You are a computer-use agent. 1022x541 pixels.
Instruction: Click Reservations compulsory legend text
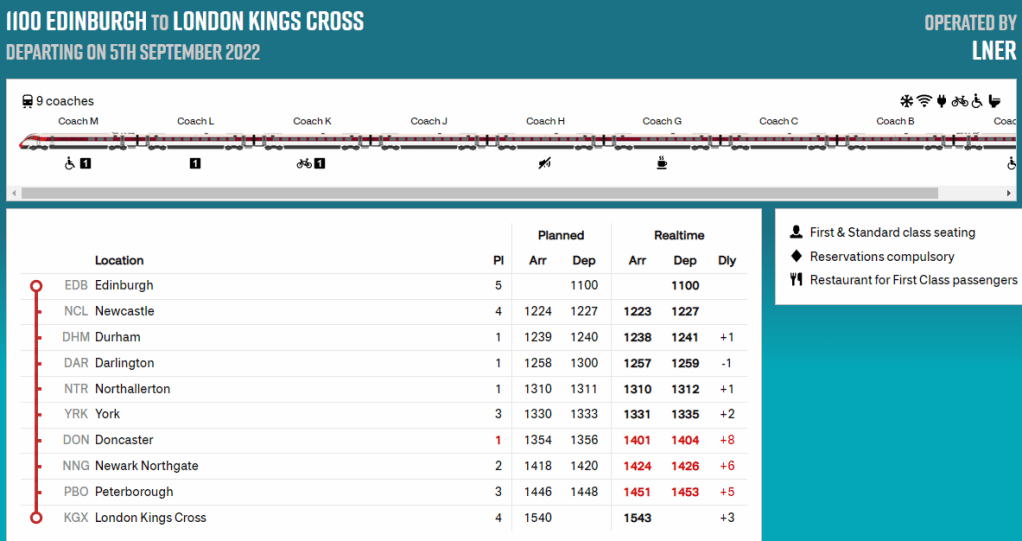click(x=882, y=256)
